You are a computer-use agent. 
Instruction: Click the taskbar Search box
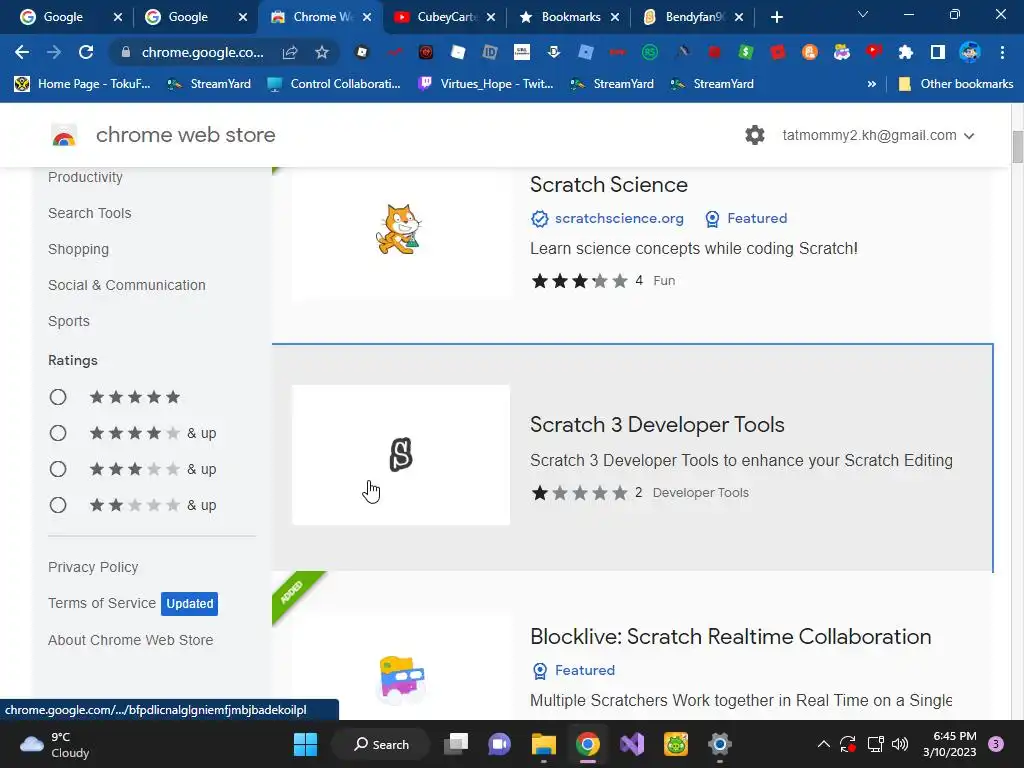[x=381, y=744]
